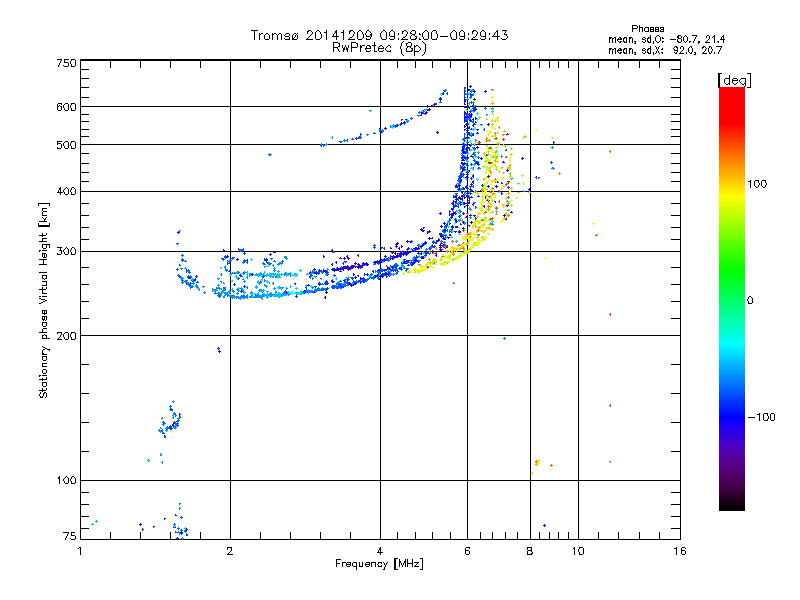
Task: Click the "1" frequency tick label
Action: pos(80,551)
